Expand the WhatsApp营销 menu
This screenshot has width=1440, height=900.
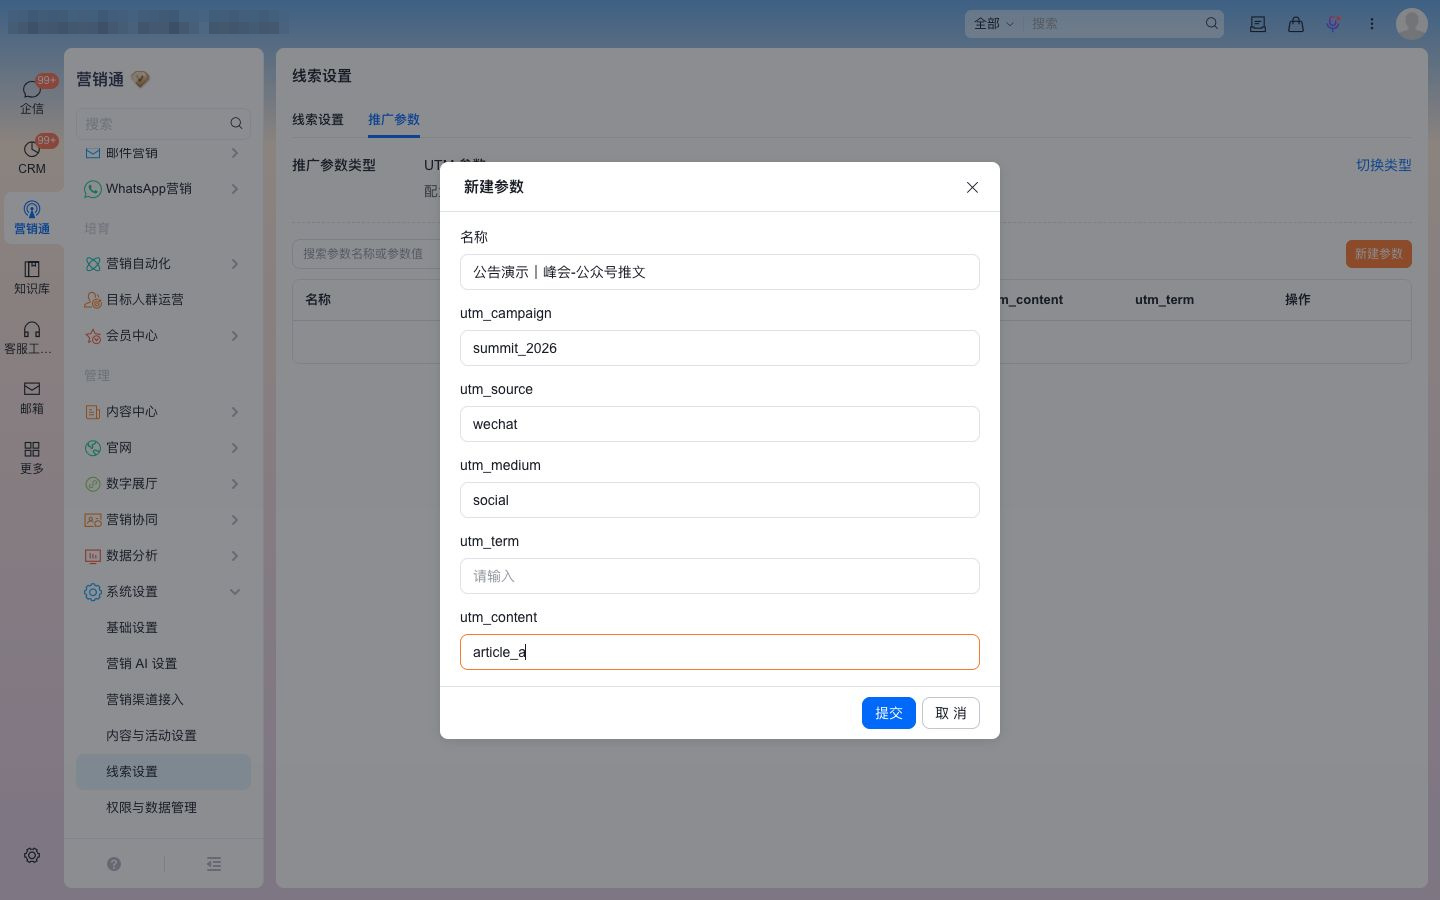click(164, 189)
